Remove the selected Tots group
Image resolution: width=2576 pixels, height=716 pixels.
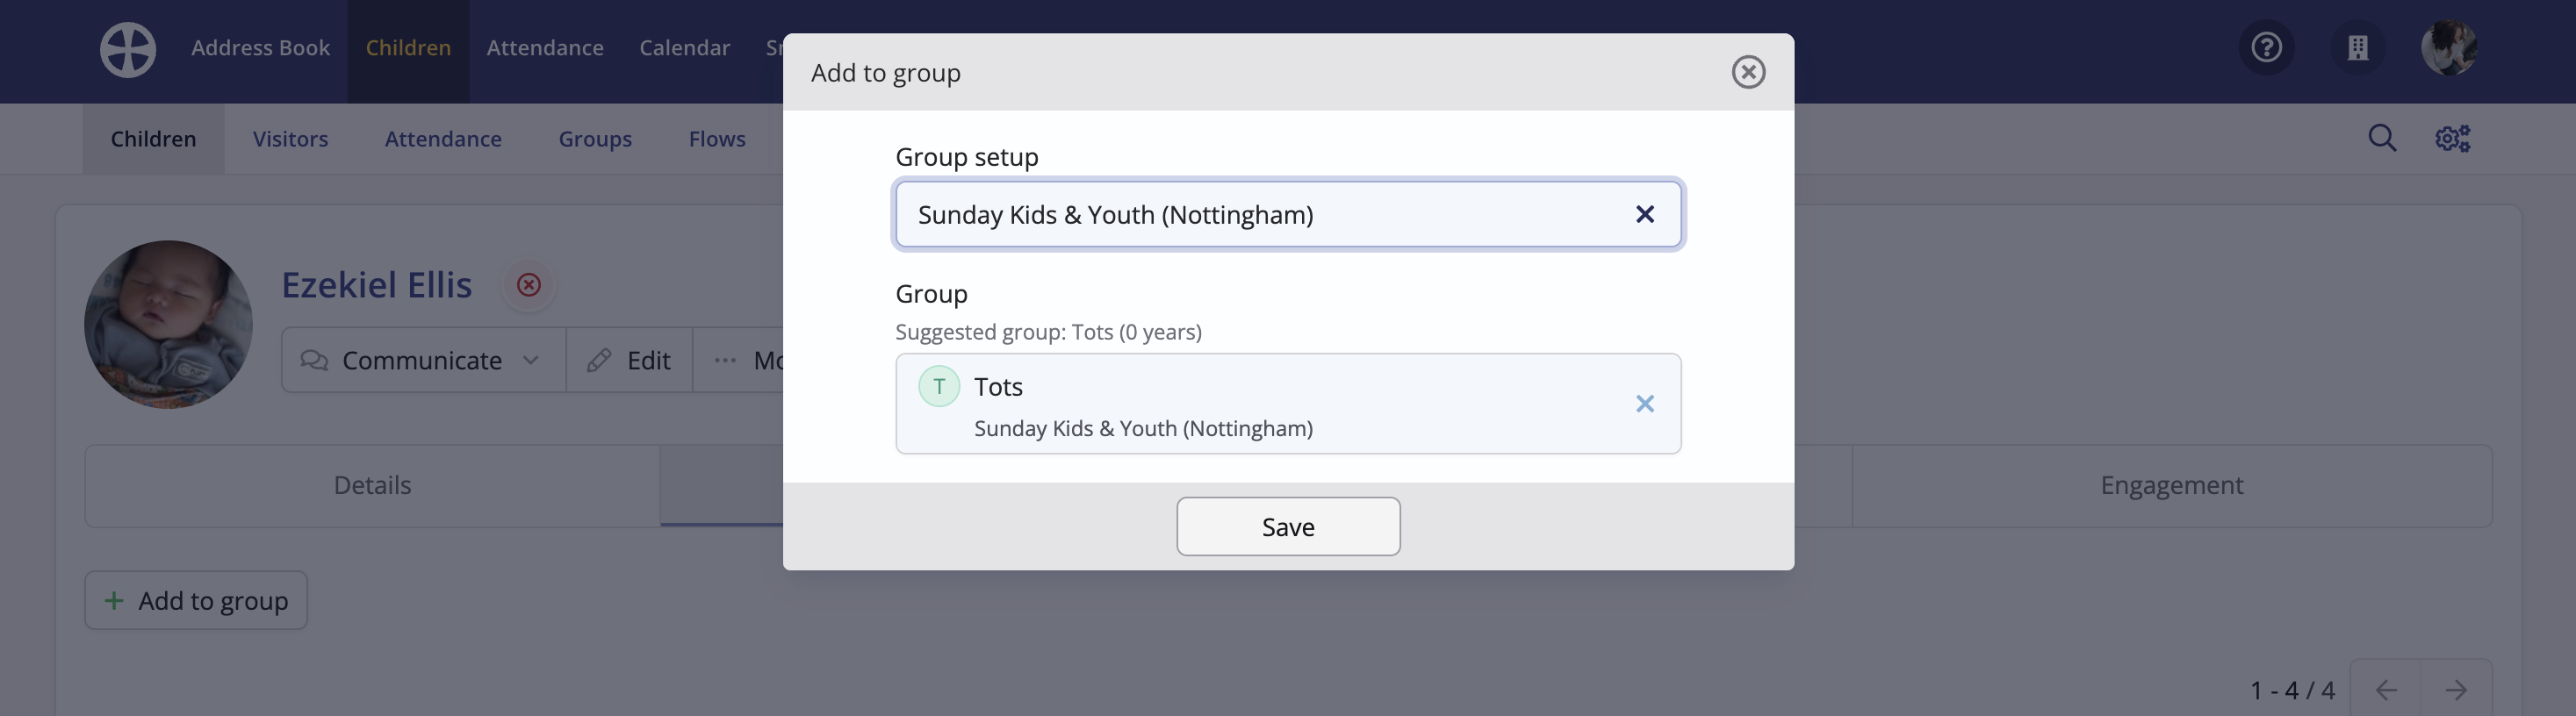pyautogui.click(x=1645, y=404)
